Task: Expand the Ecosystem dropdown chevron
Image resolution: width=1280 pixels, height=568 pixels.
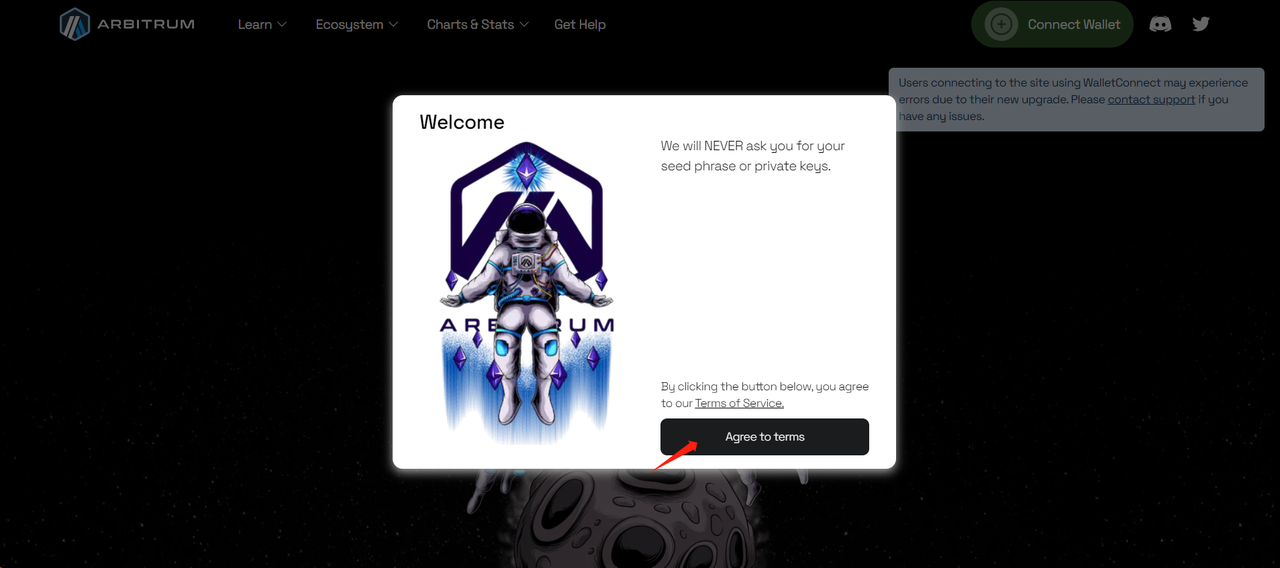Action: (393, 24)
